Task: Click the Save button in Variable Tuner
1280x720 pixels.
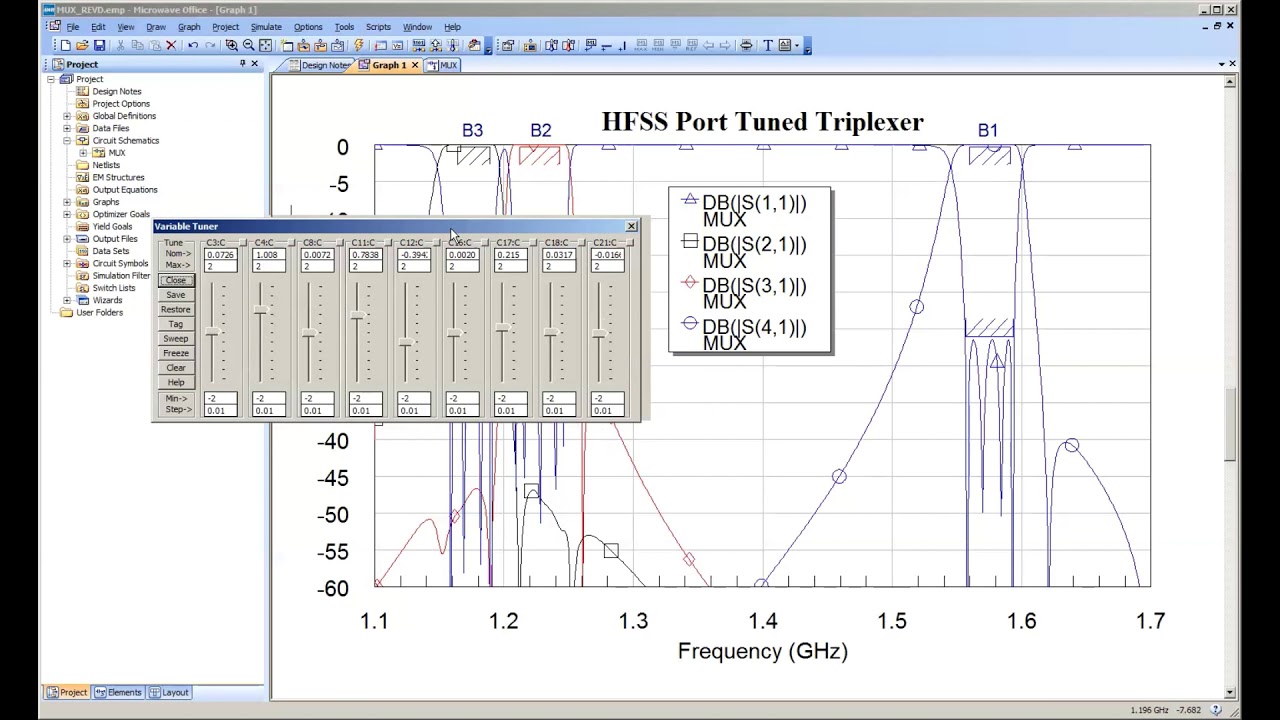Action: [x=176, y=295]
